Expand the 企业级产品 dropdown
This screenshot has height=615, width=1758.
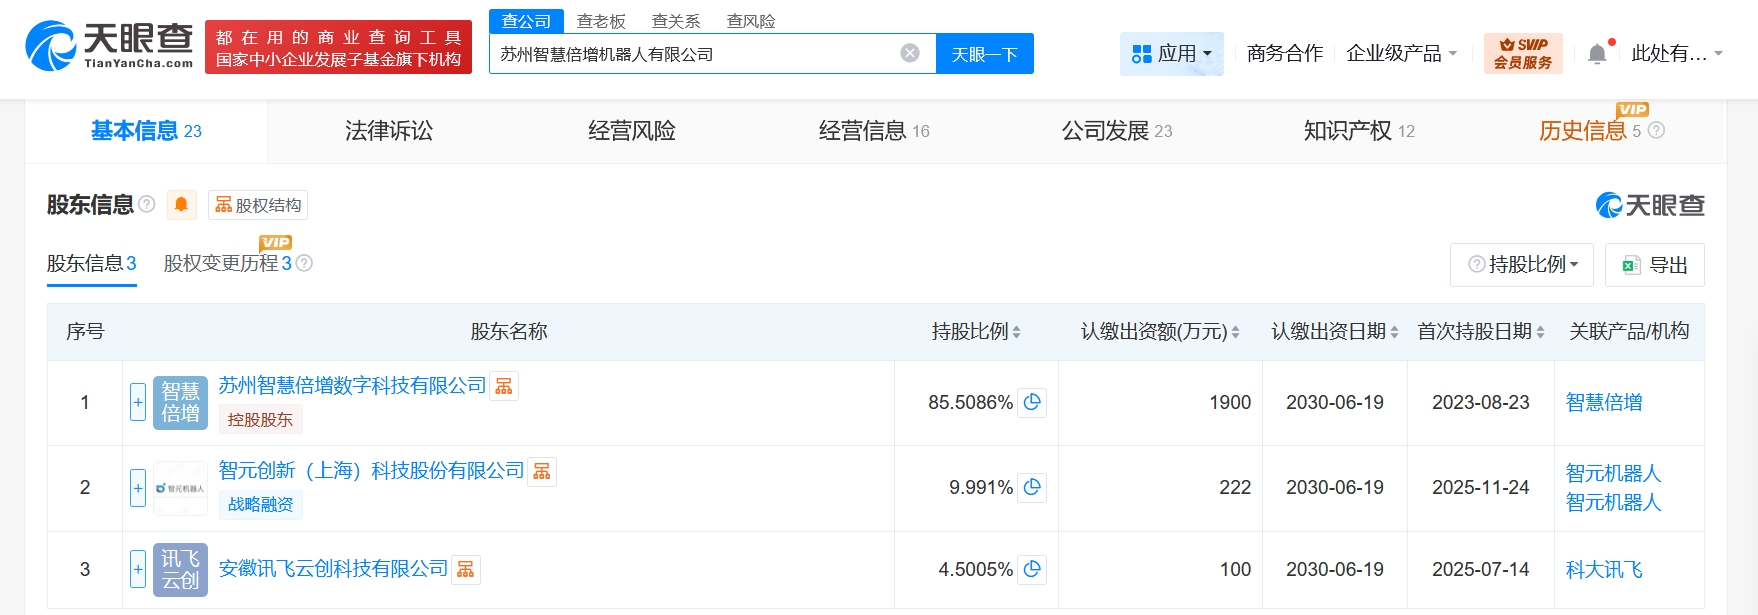pyautogui.click(x=1401, y=53)
